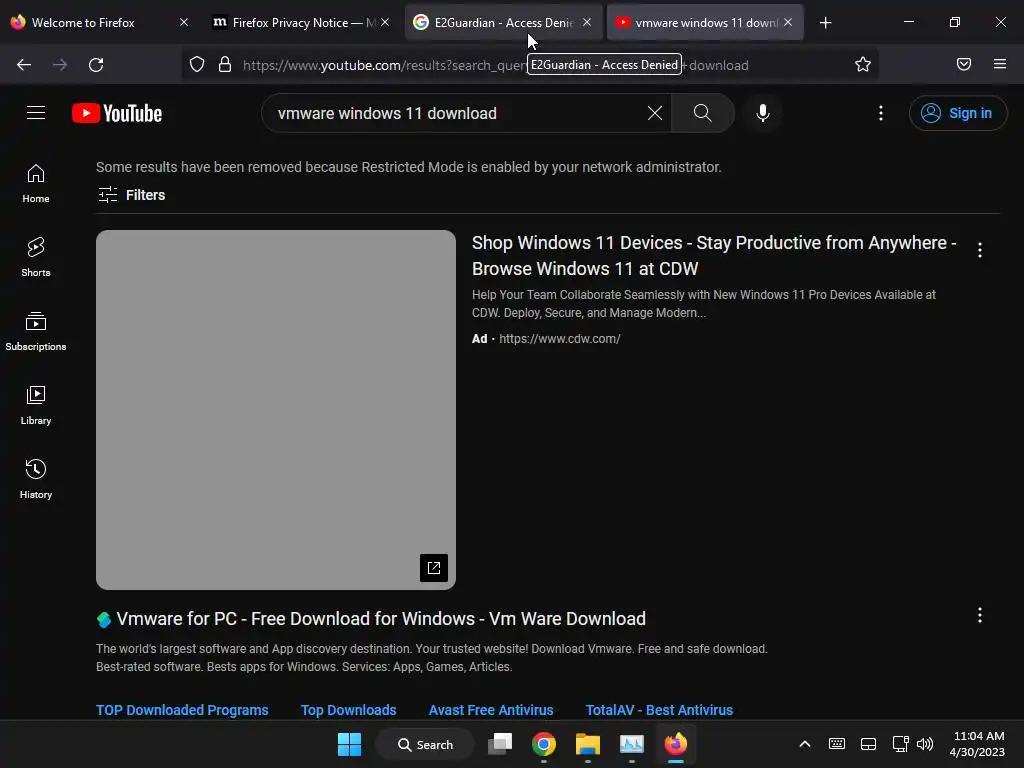Viewport: 1024px width, 768px height.
Task: Open a new Firefox tab
Action: click(825, 22)
